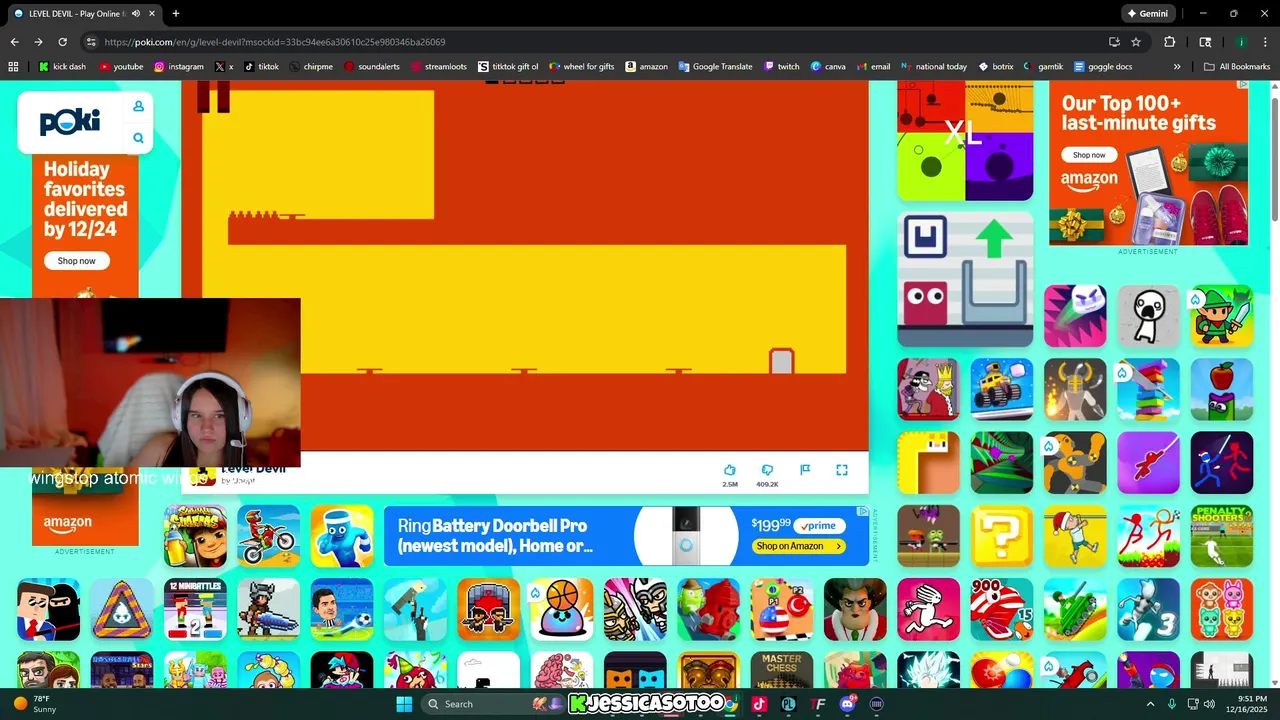Open TikTok app from the taskbar
The image size is (1280, 720).
(759, 704)
